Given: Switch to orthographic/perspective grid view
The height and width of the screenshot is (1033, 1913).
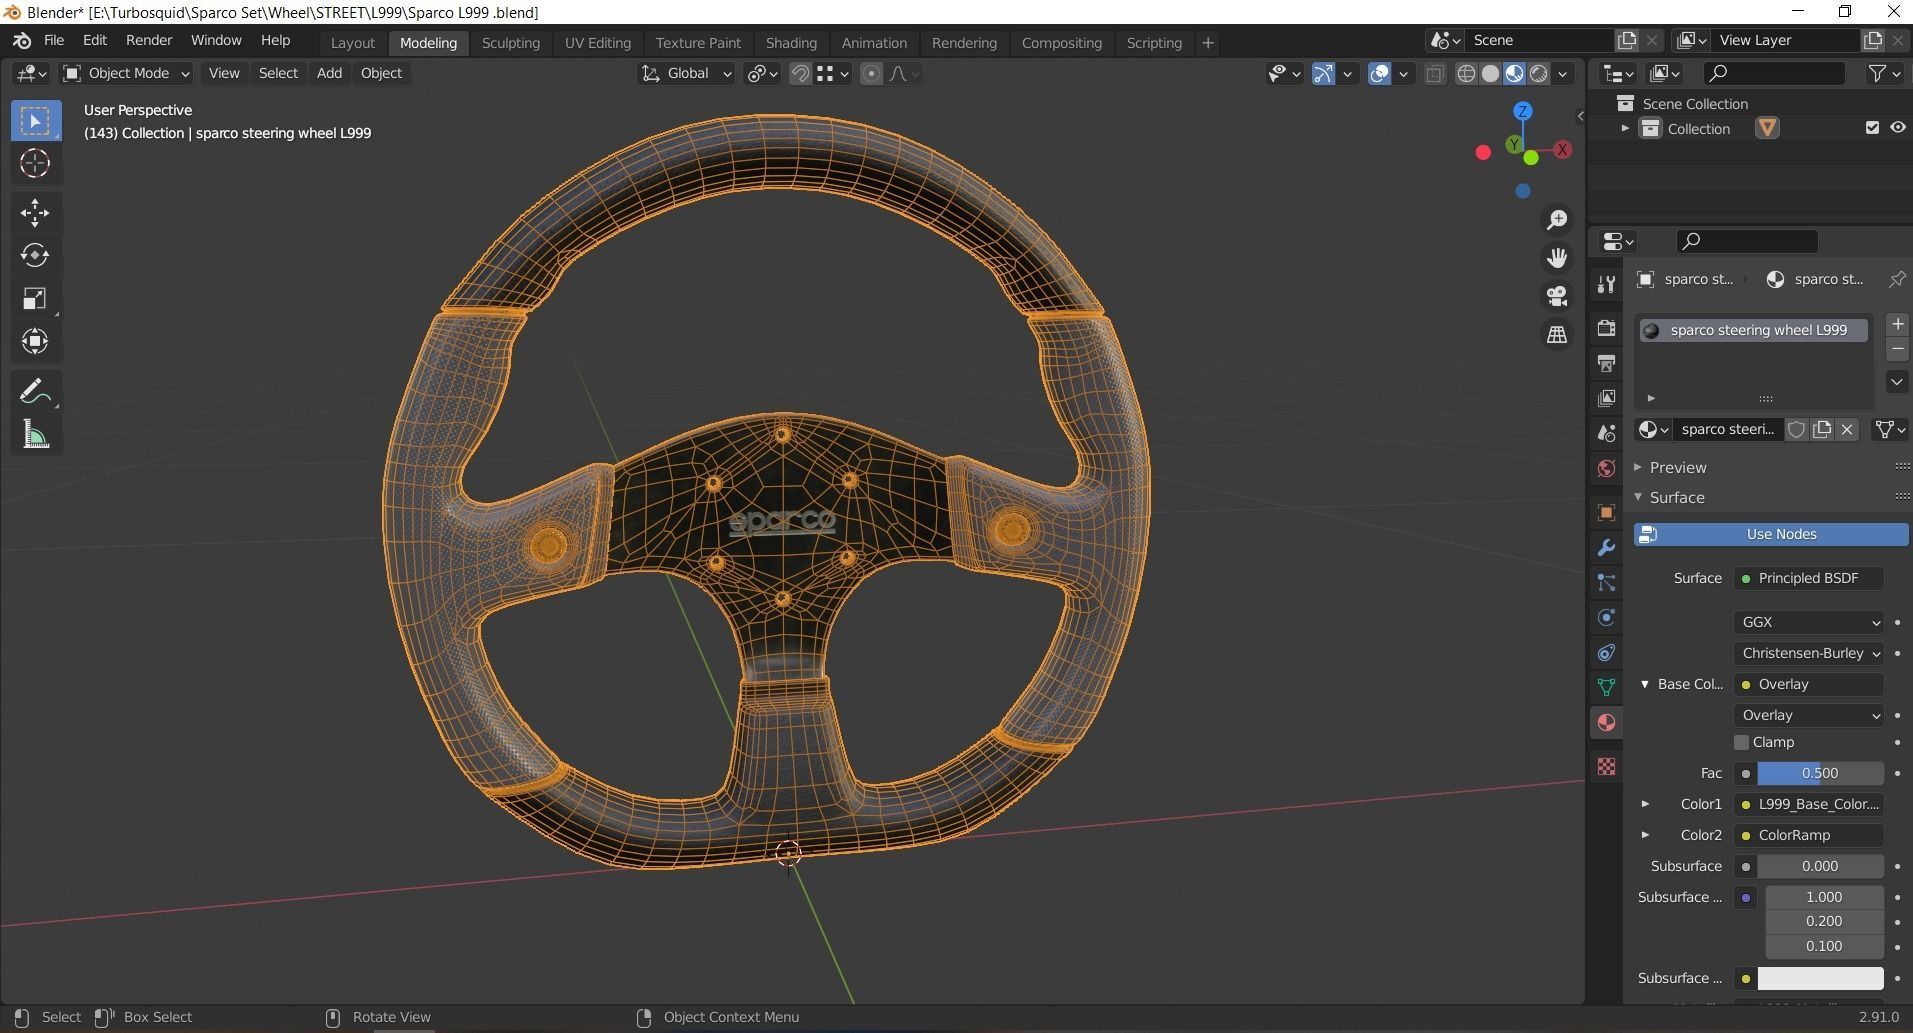Looking at the screenshot, I should click(x=1557, y=335).
